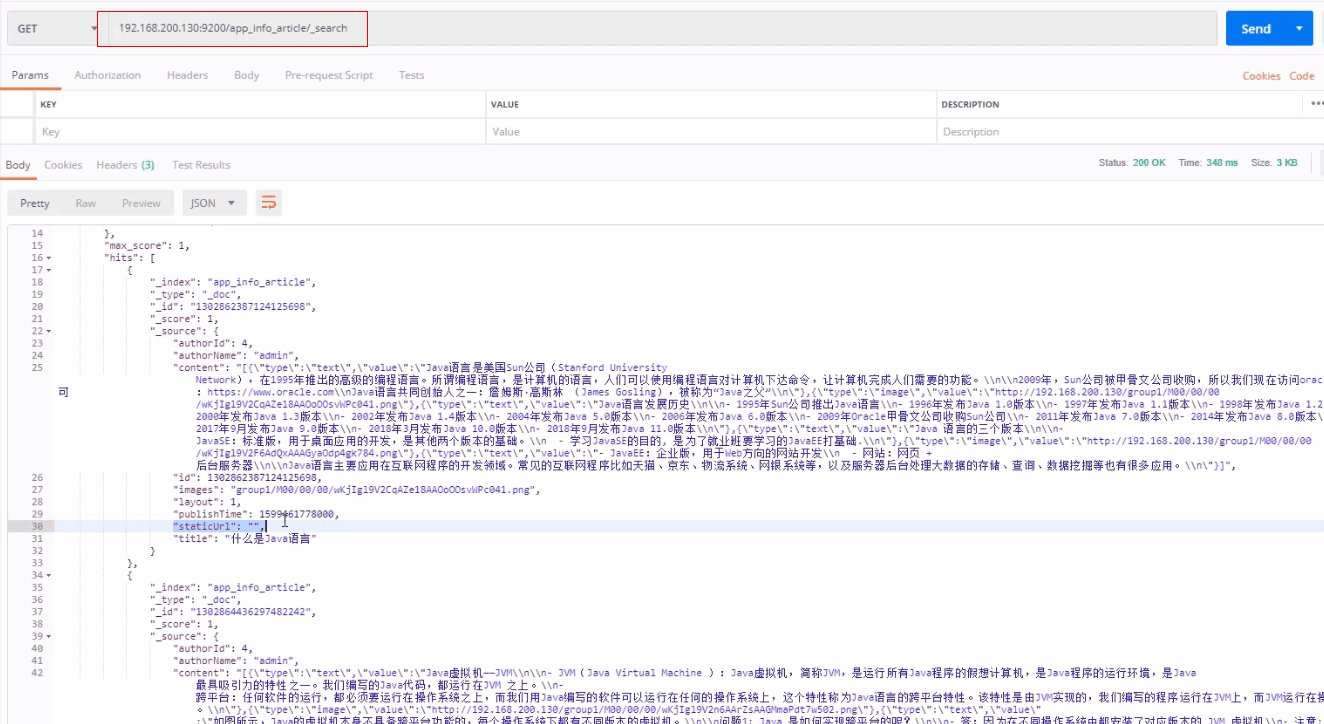The image size is (1324, 724).
Task: Collapse the first hit object at line 17
Action: coord(49,270)
